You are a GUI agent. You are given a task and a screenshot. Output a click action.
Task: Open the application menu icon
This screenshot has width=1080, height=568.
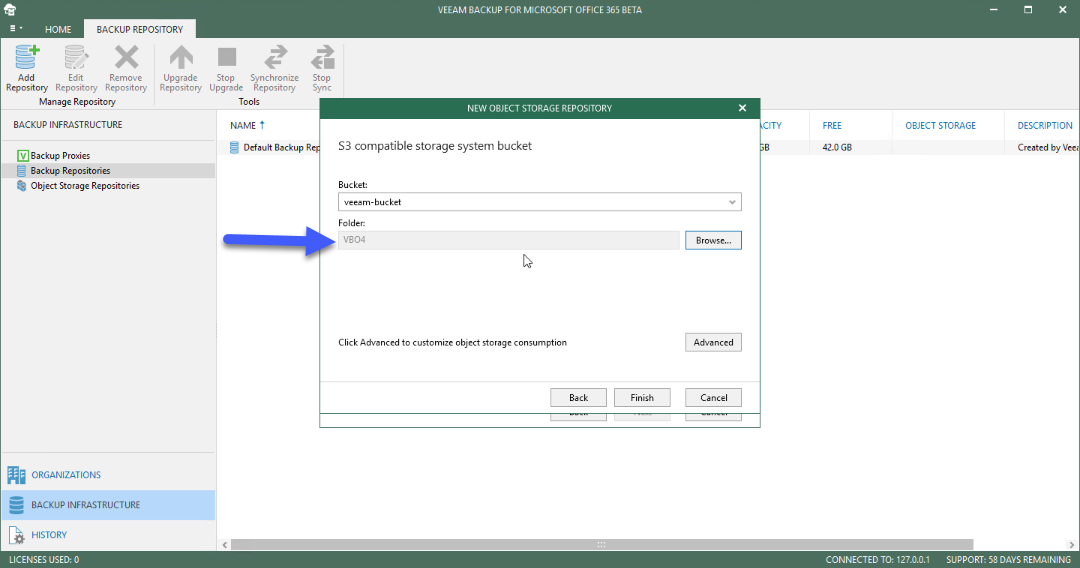pyautogui.click(x=16, y=29)
